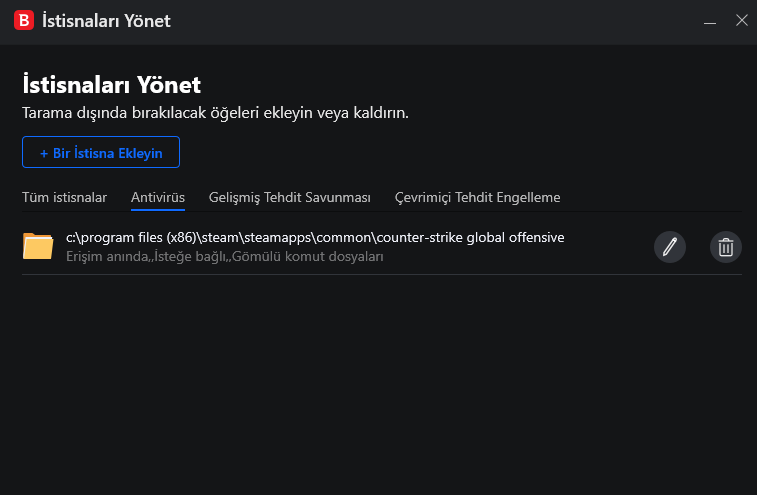Delete the counter-strike exception with the trash icon
757x495 pixels.
[x=726, y=247]
